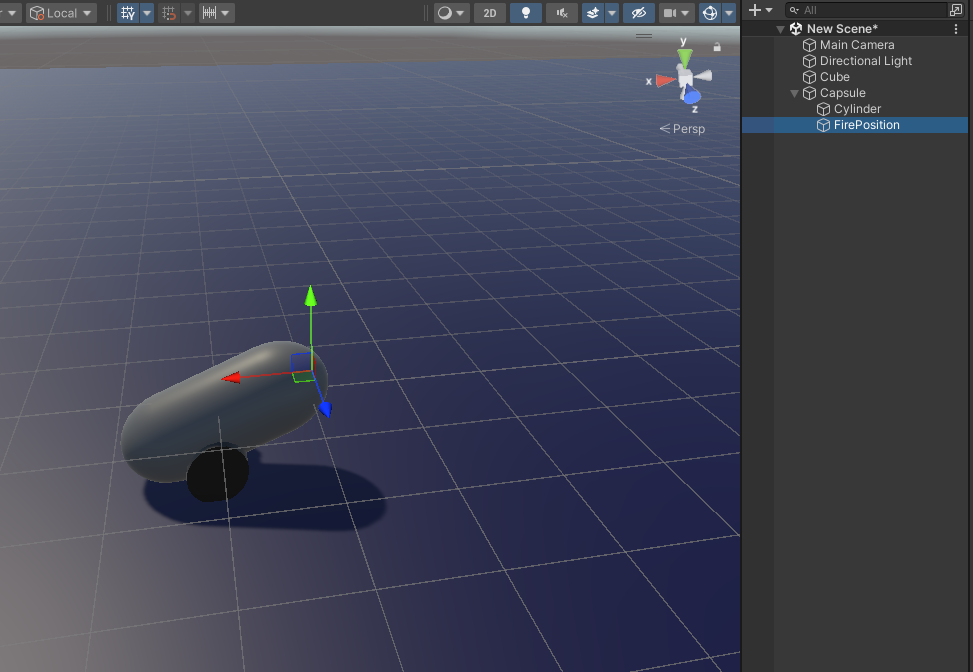The height and width of the screenshot is (672, 973).
Task: Click the orientation gizmo center cube
Action: pyautogui.click(x=685, y=78)
